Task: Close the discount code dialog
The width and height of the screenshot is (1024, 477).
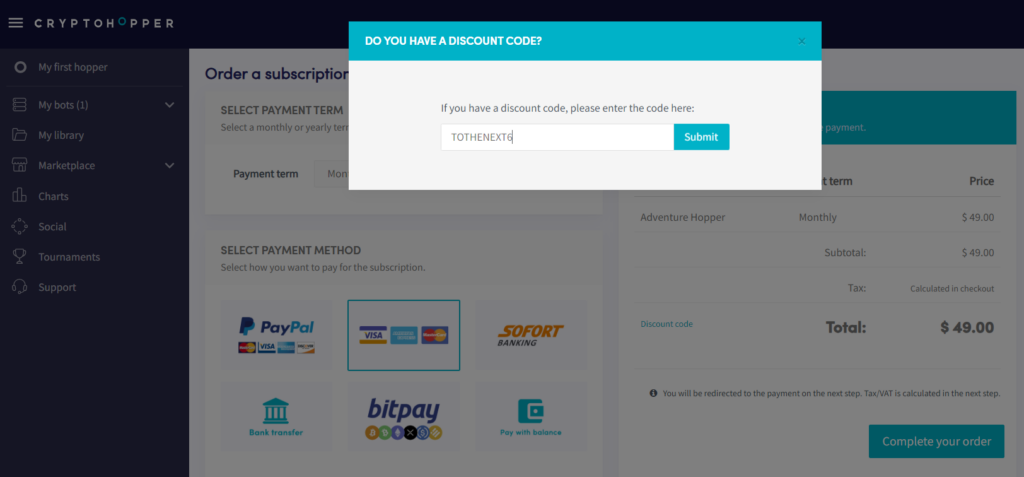Action: (x=802, y=41)
